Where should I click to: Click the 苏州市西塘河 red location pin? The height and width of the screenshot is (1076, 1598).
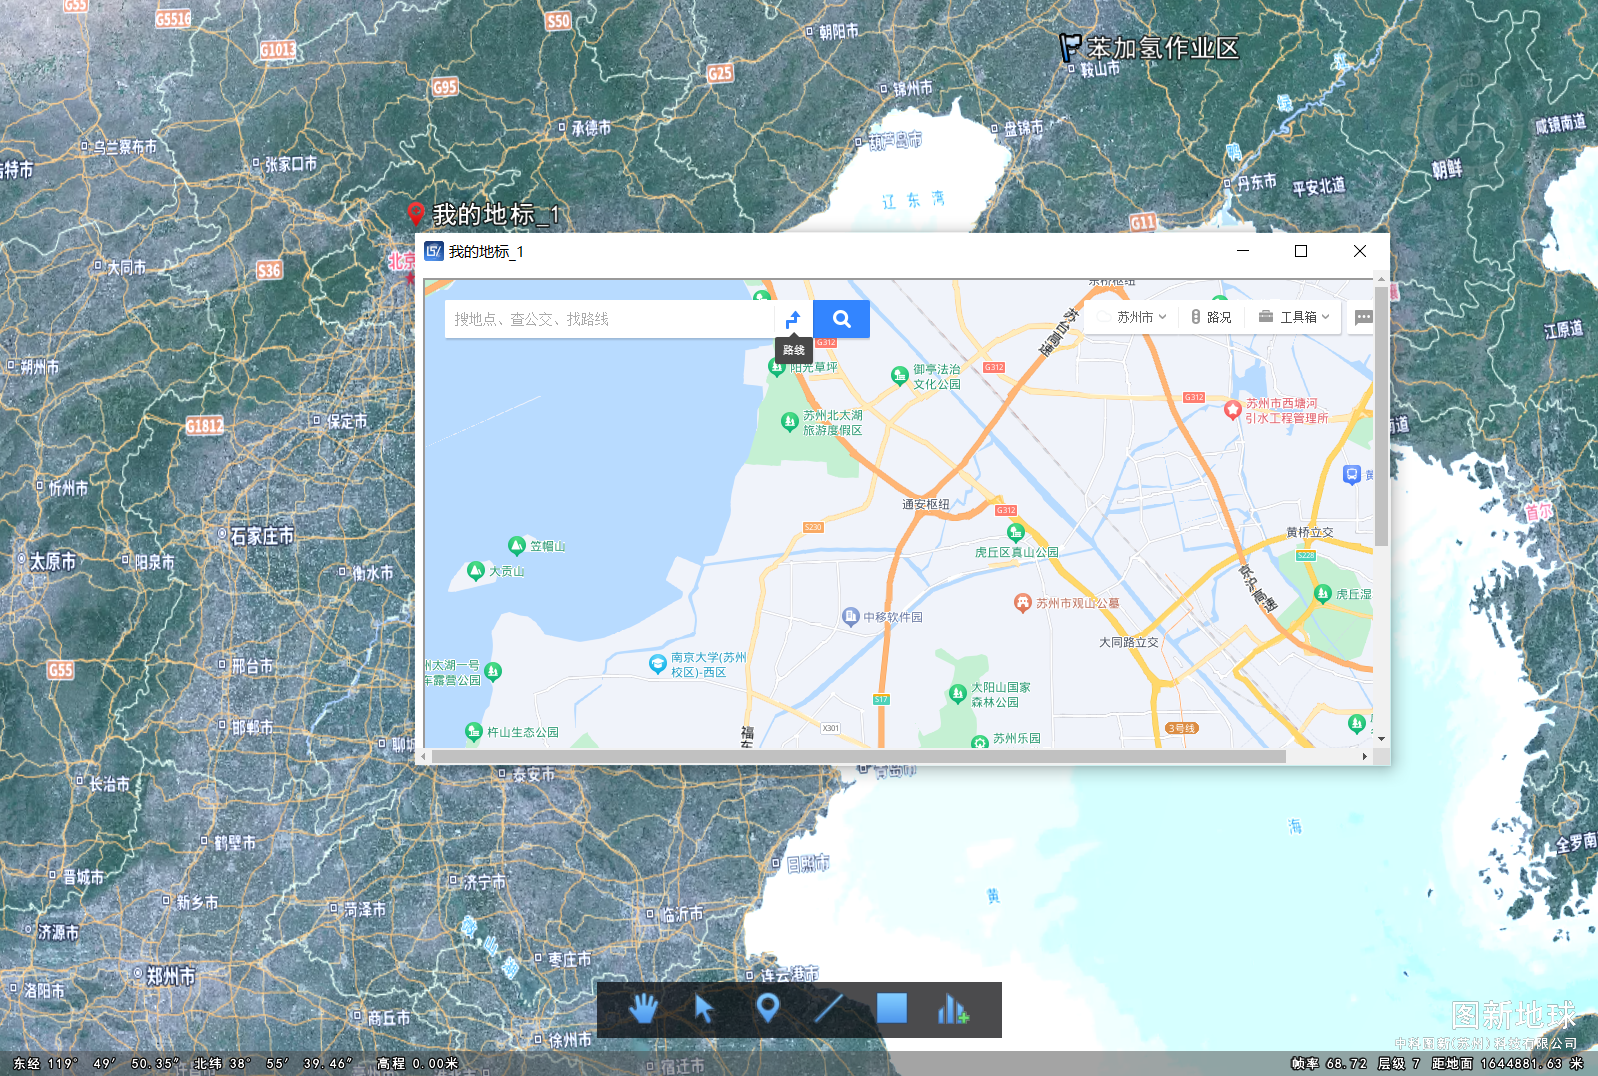tap(1233, 409)
